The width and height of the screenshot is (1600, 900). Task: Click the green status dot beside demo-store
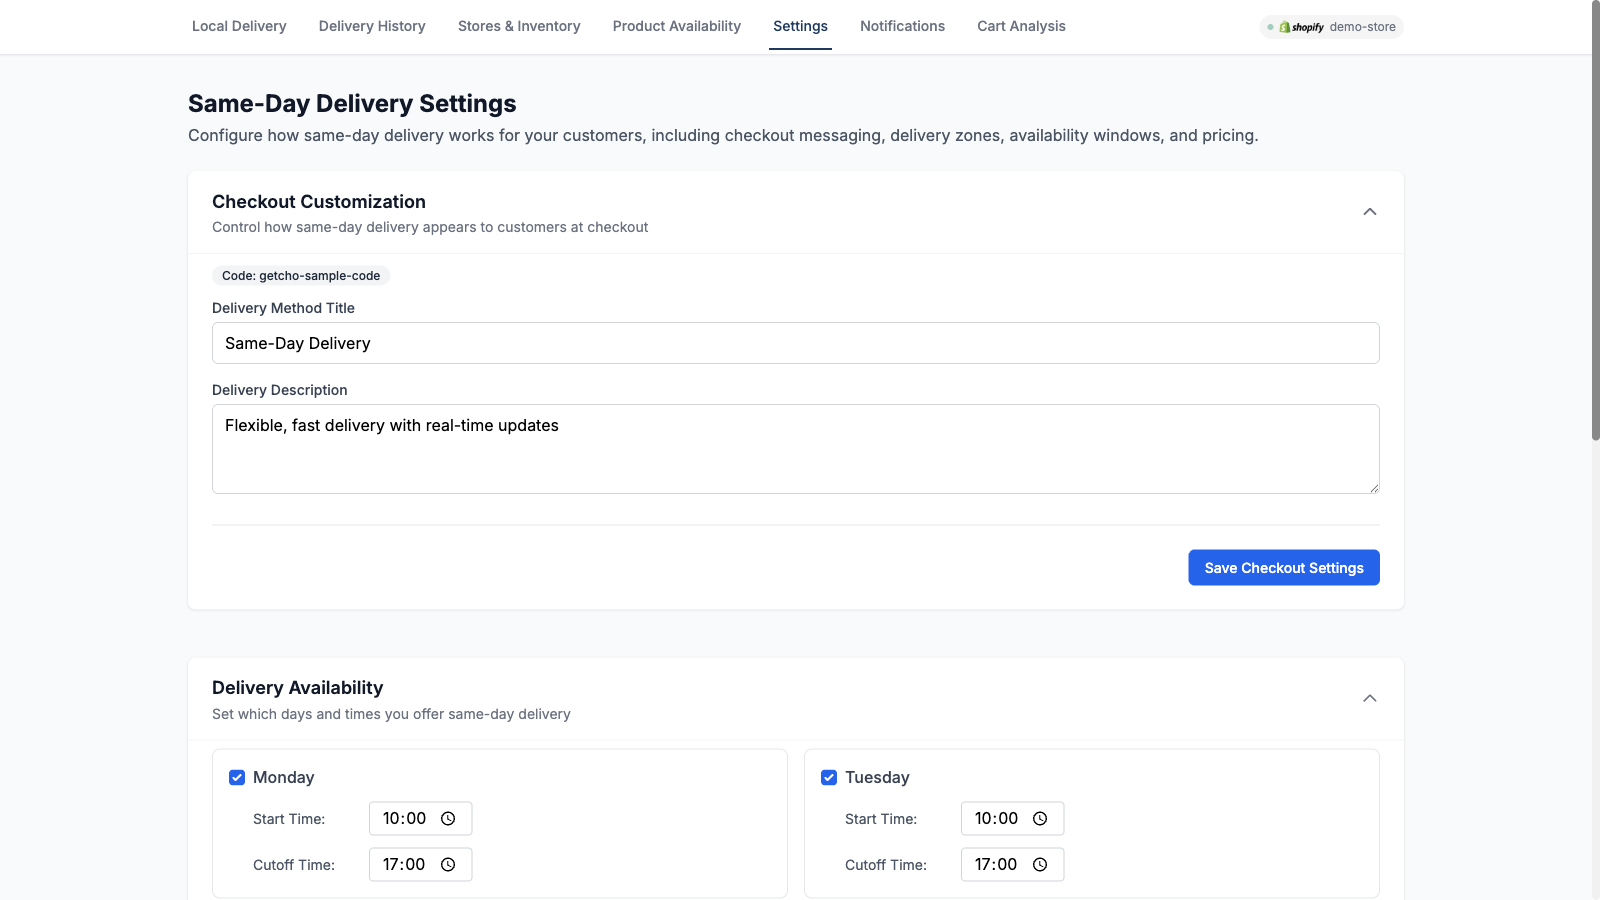coord(1270,27)
